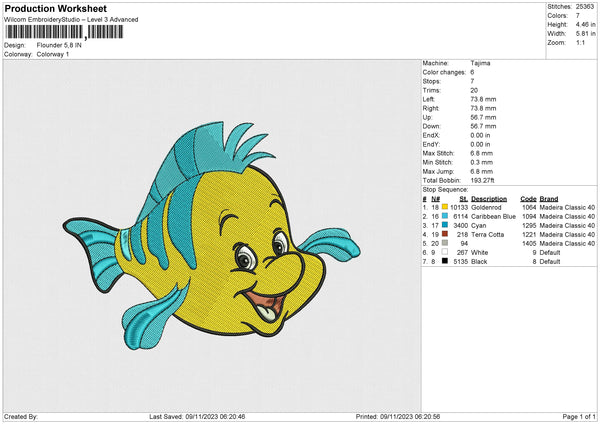
Task: Click the barcode under the worksheet title
Action: click(64, 32)
